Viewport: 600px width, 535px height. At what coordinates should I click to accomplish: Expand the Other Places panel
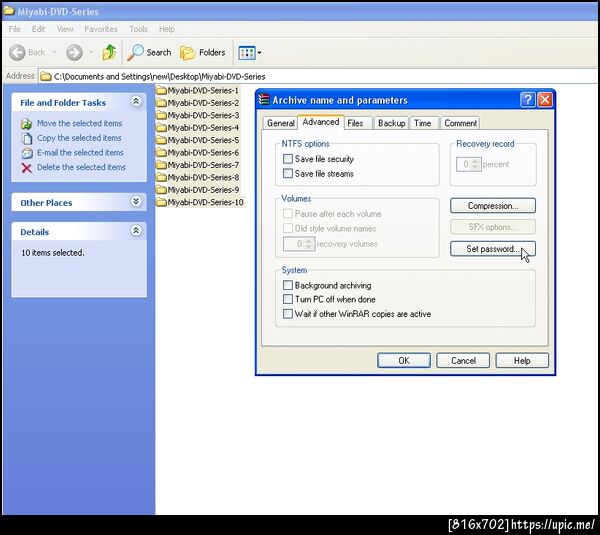tap(136, 201)
